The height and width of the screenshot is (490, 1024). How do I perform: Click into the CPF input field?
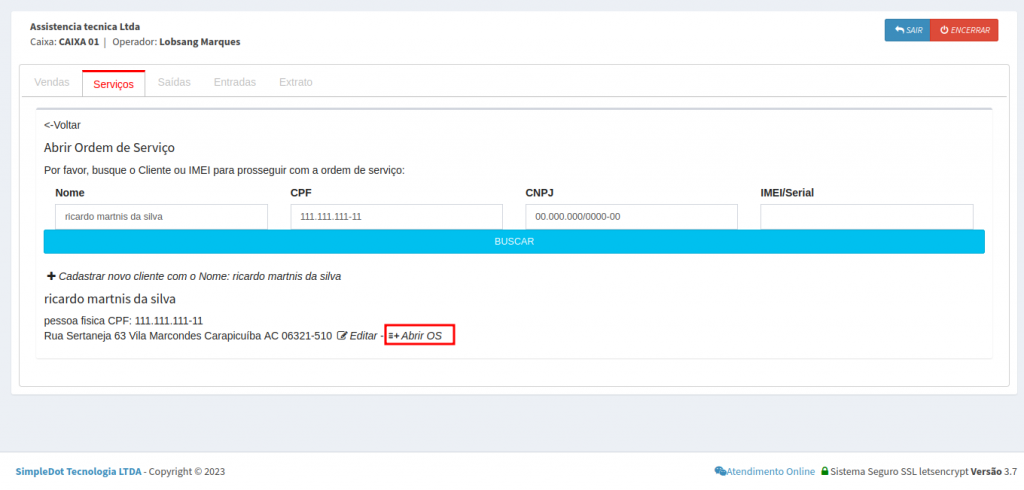coord(396,216)
